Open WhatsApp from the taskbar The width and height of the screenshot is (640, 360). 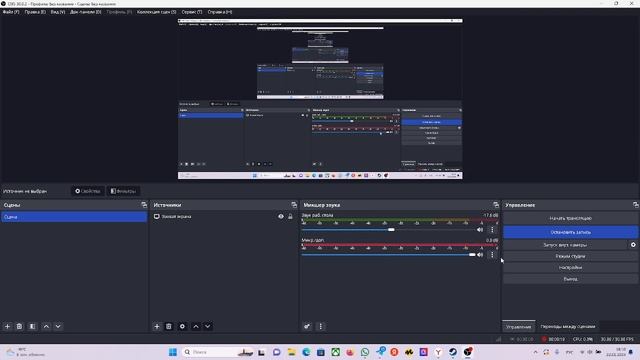click(365, 352)
